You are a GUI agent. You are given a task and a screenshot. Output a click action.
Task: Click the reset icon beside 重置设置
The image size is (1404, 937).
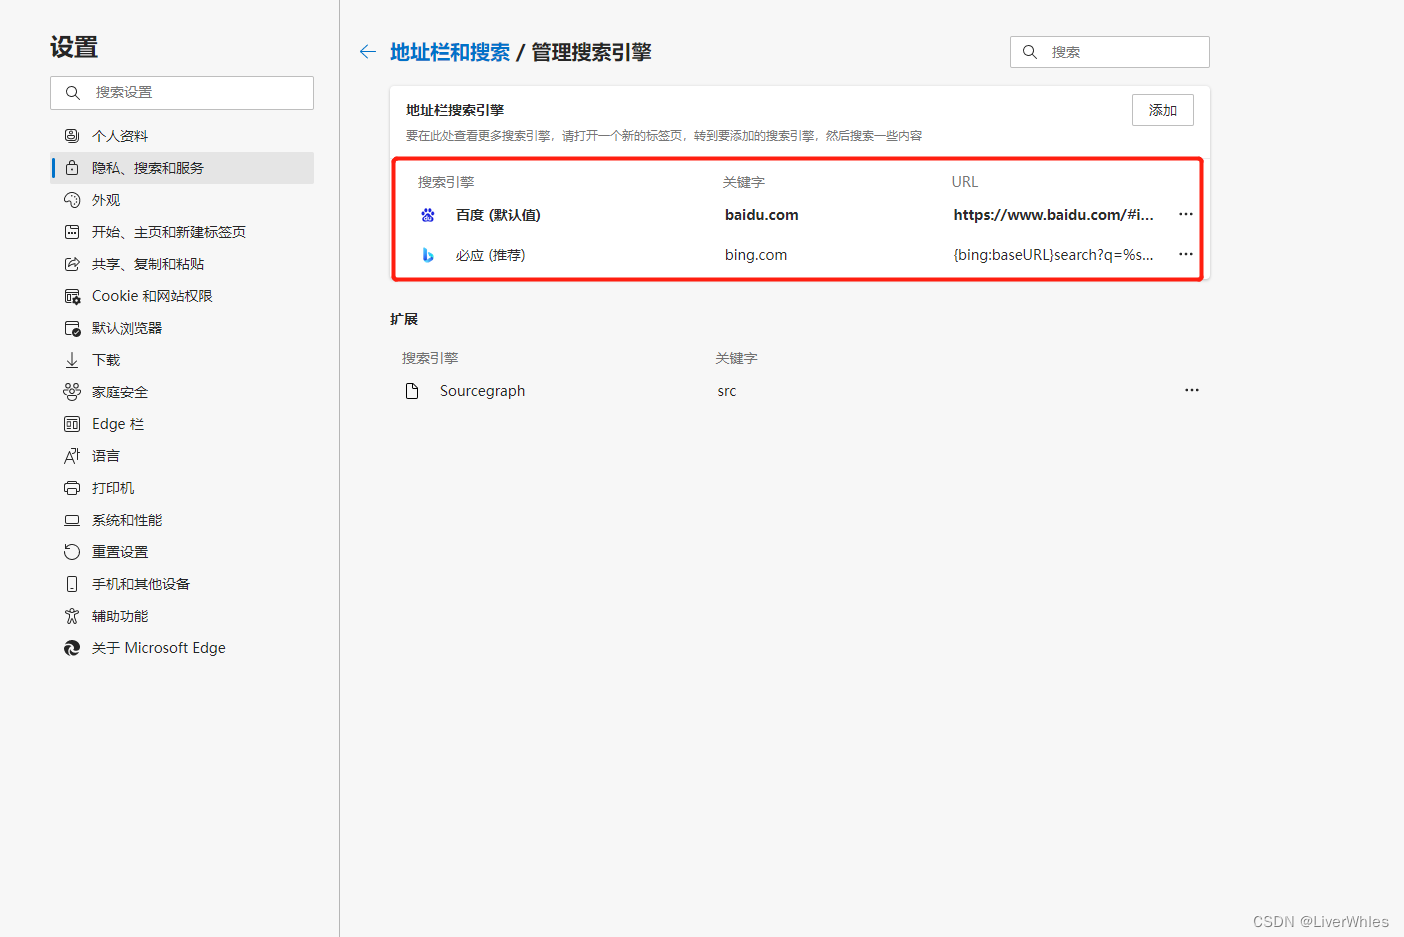coord(72,552)
